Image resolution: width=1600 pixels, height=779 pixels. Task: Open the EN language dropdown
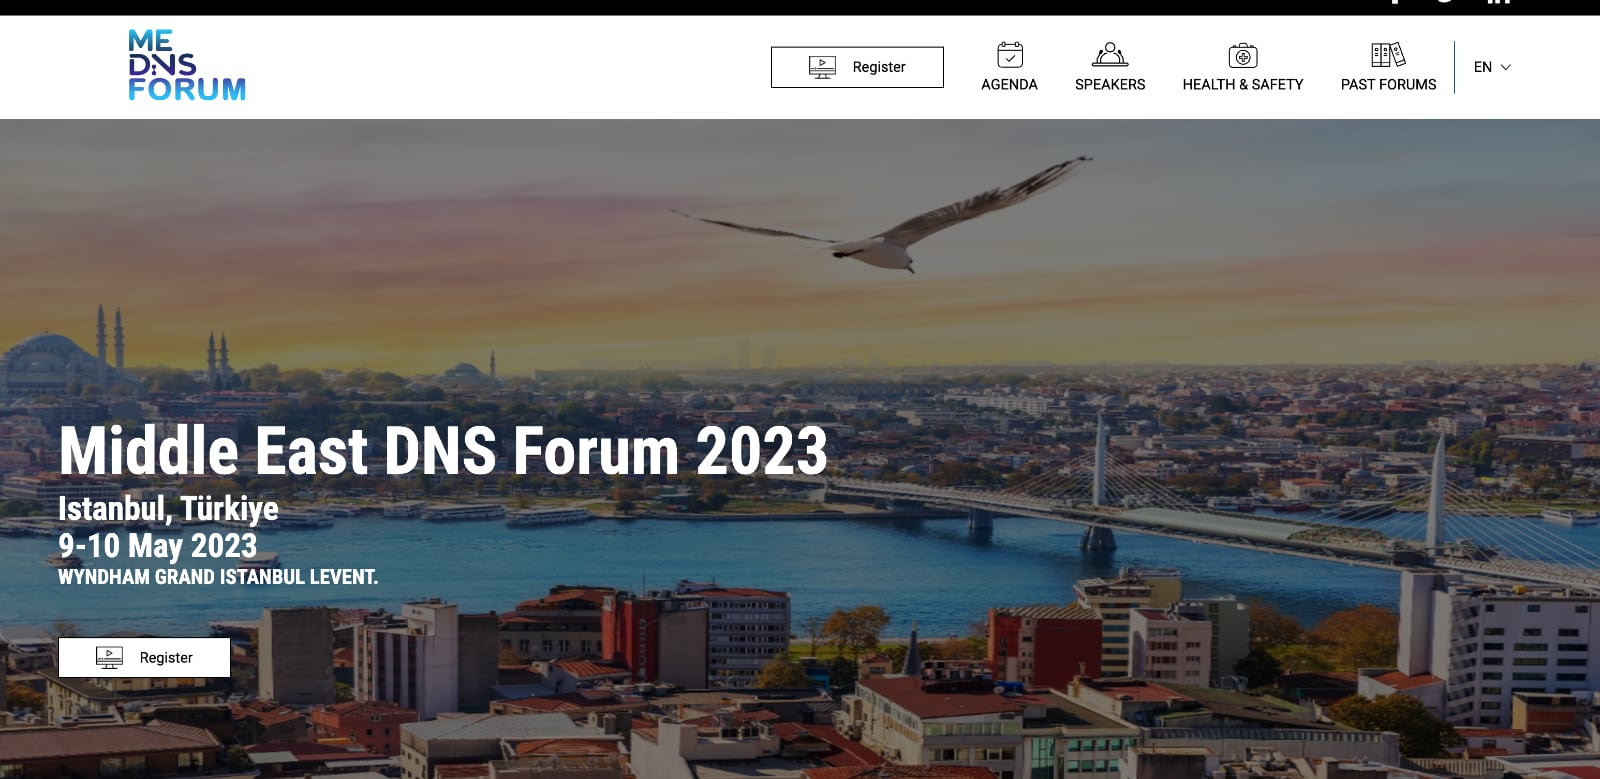click(x=1492, y=67)
